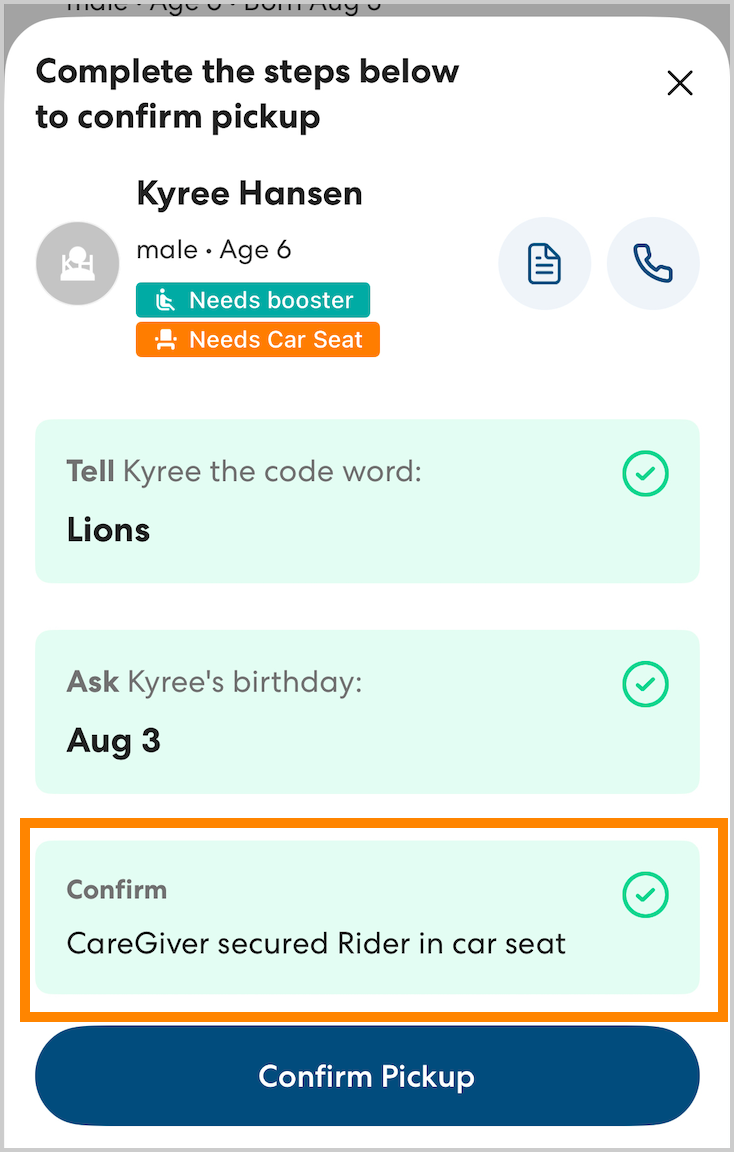Tap Kyree Hansen's avatar picture
The image size is (734, 1152).
pyautogui.click(x=77, y=264)
